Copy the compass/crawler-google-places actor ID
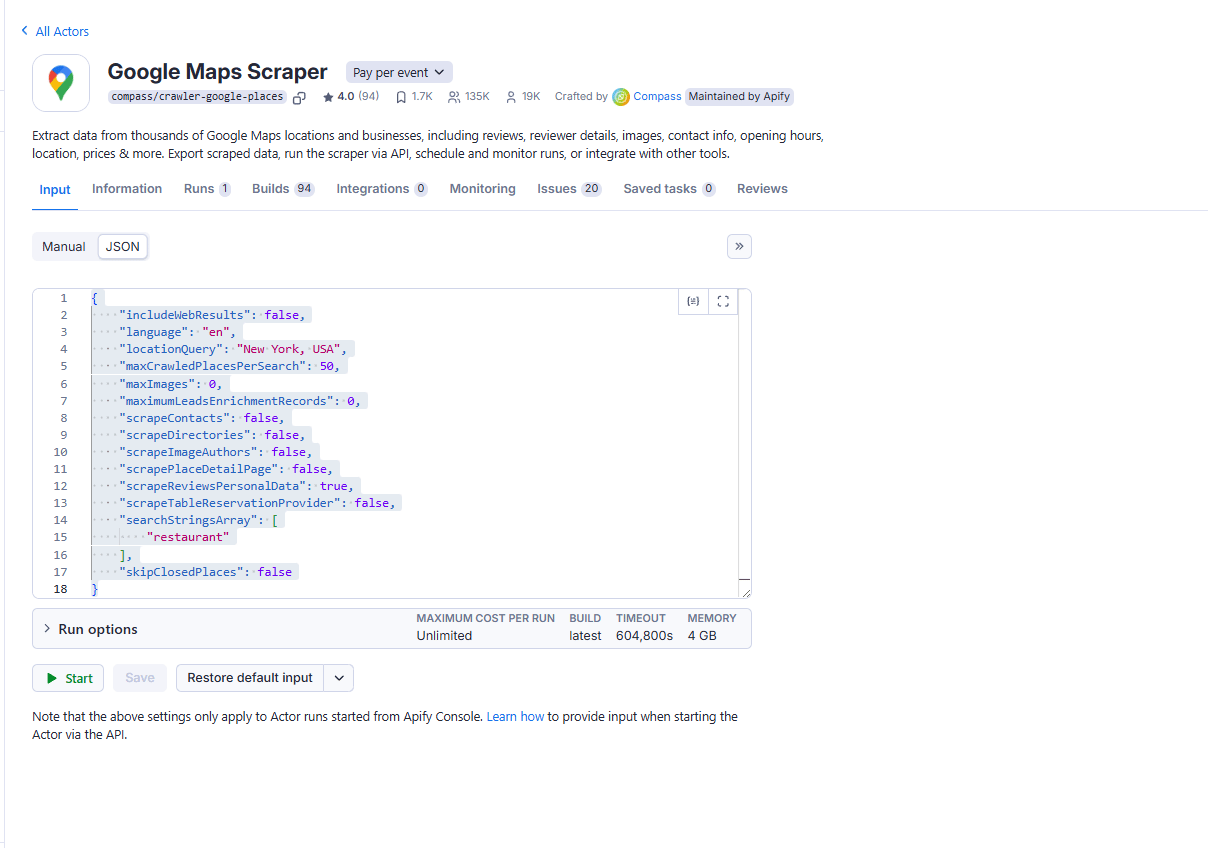The height and width of the screenshot is (848, 1208). tap(299, 97)
